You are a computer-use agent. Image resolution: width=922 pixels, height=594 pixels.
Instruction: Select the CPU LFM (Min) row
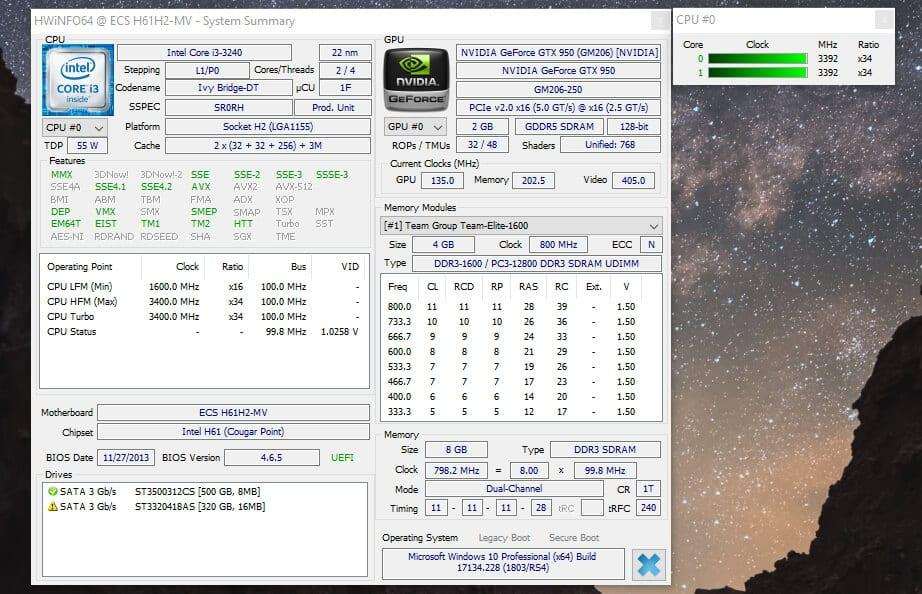(x=203, y=287)
